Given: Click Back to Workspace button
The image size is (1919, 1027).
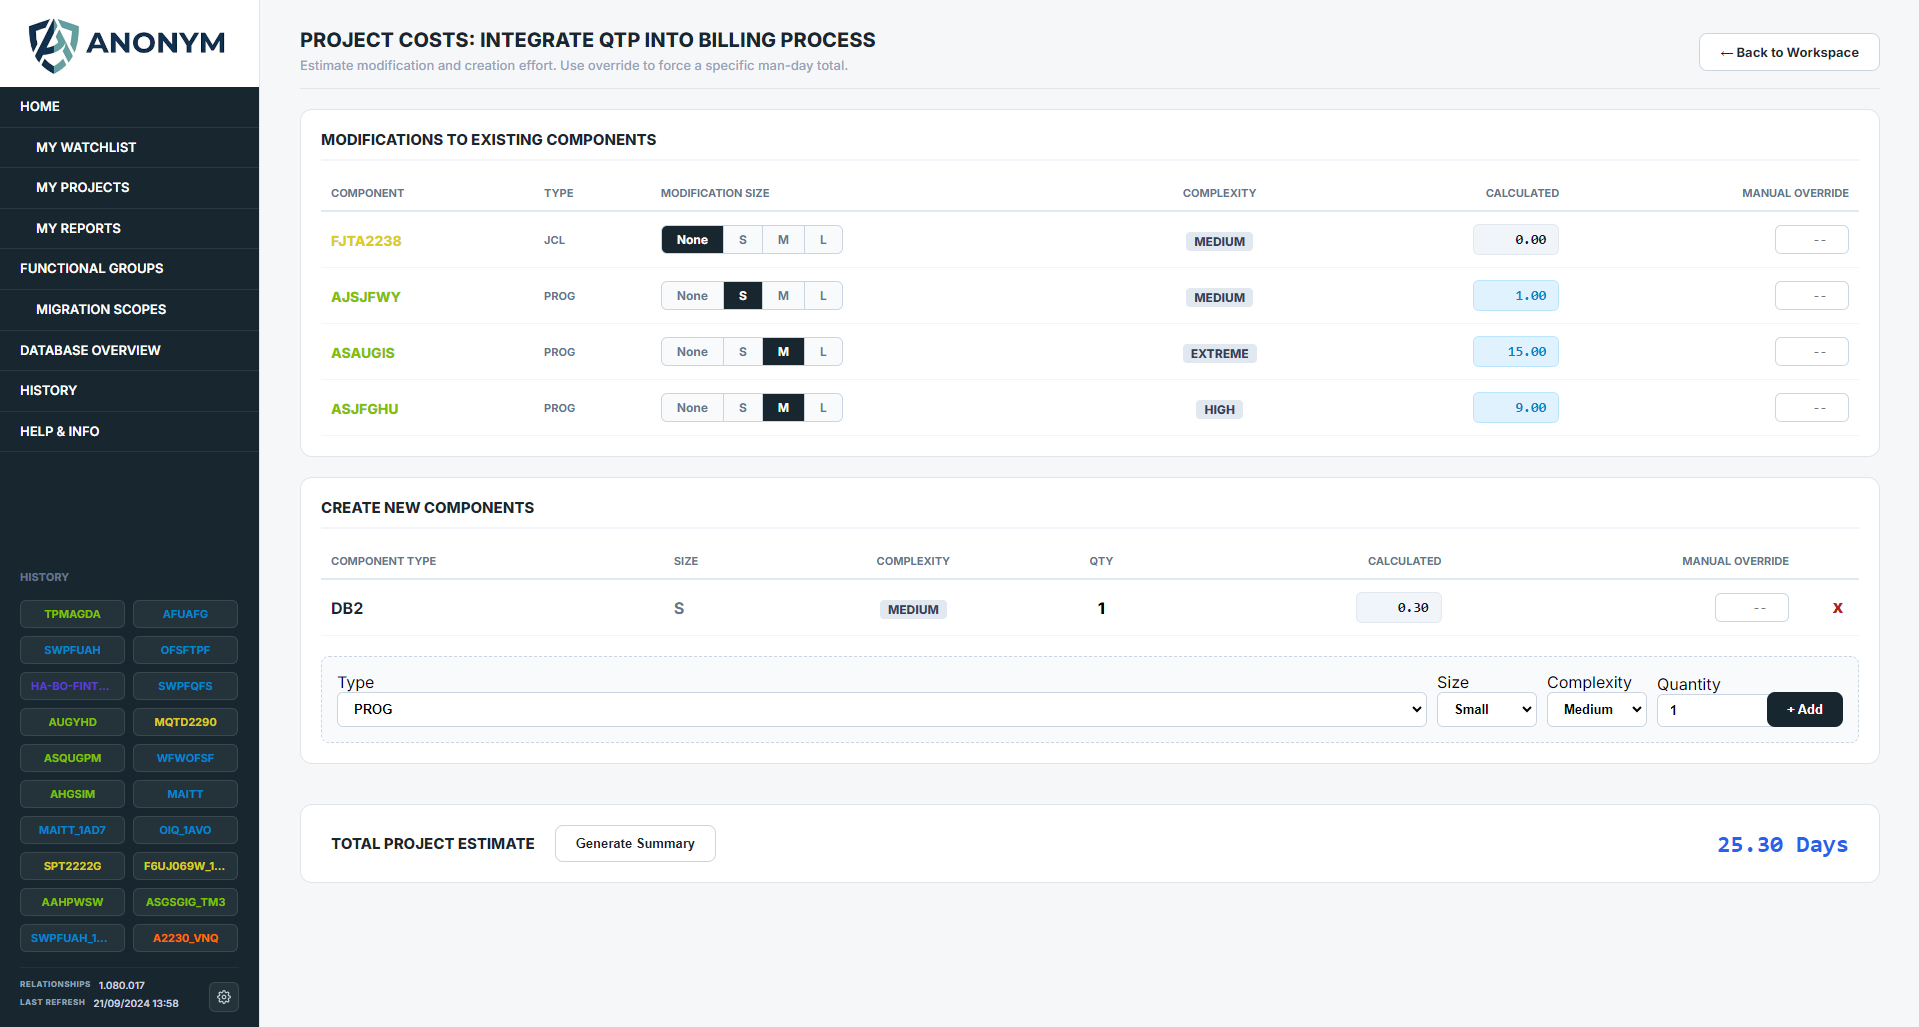Looking at the screenshot, I should click(1789, 52).
